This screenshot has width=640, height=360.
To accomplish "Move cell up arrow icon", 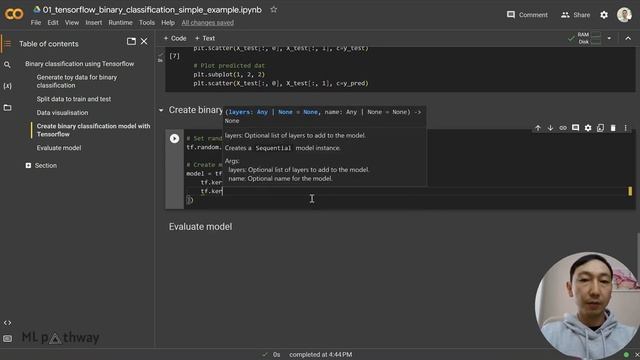I will (538, 128).
